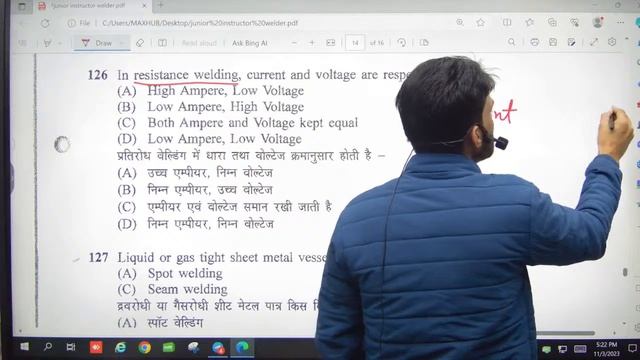Open Windows taskbar search
This screenshot has width=640, height=360.
tap(48, 347)
